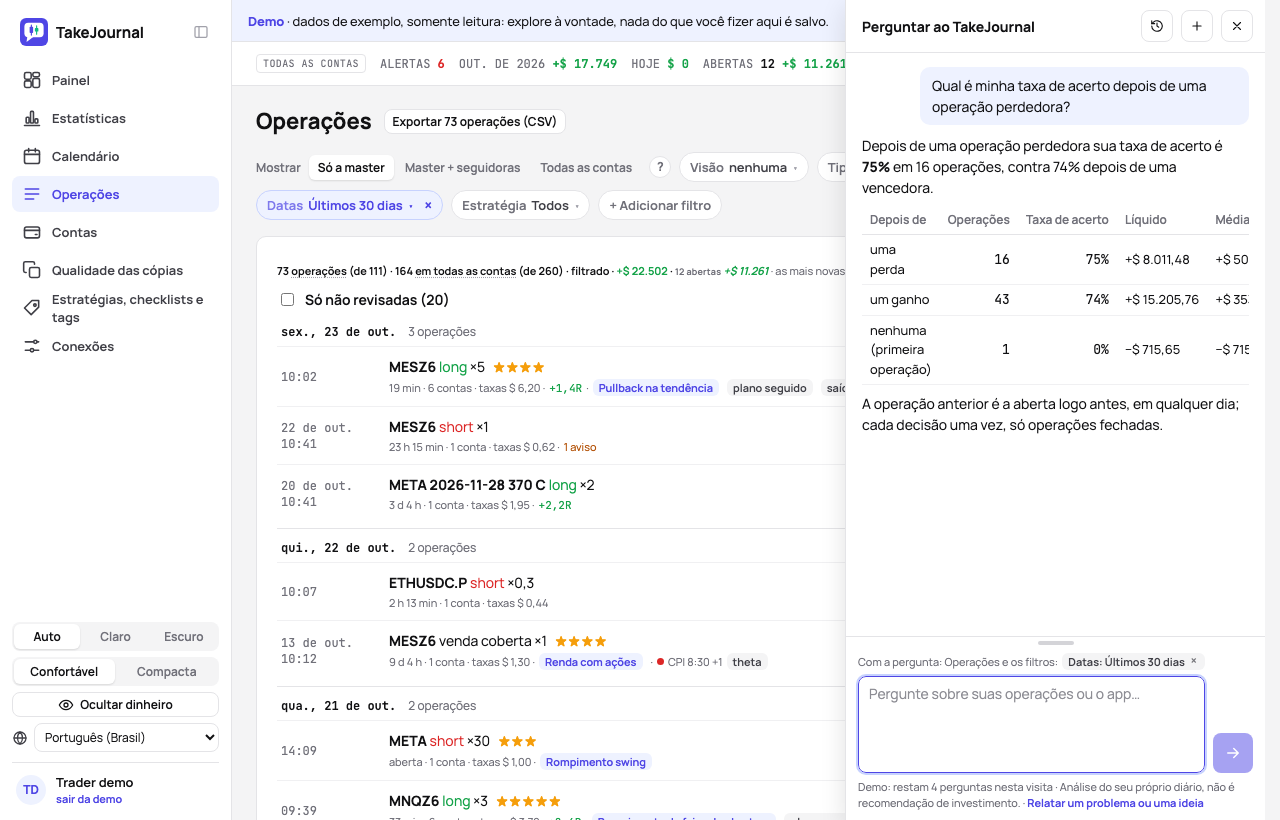Click the sair da demo link
1280x820 pixels.
[89, 799]
